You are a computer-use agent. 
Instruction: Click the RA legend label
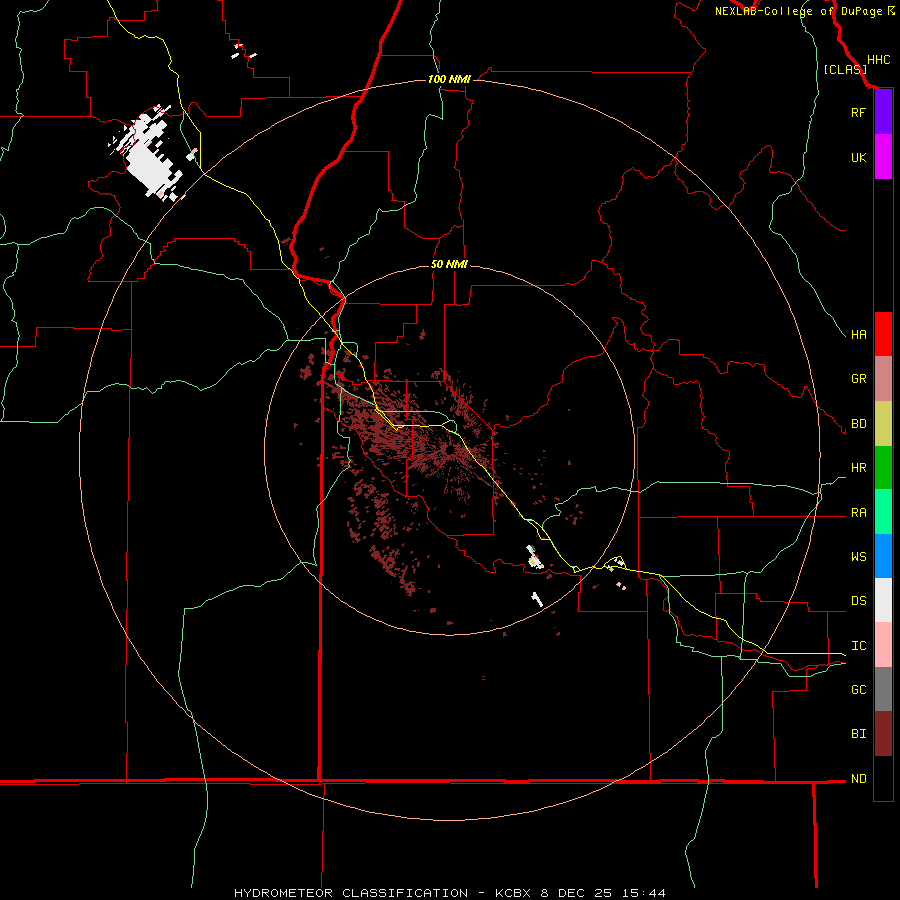pyautogui.click(x=858, y=513)
